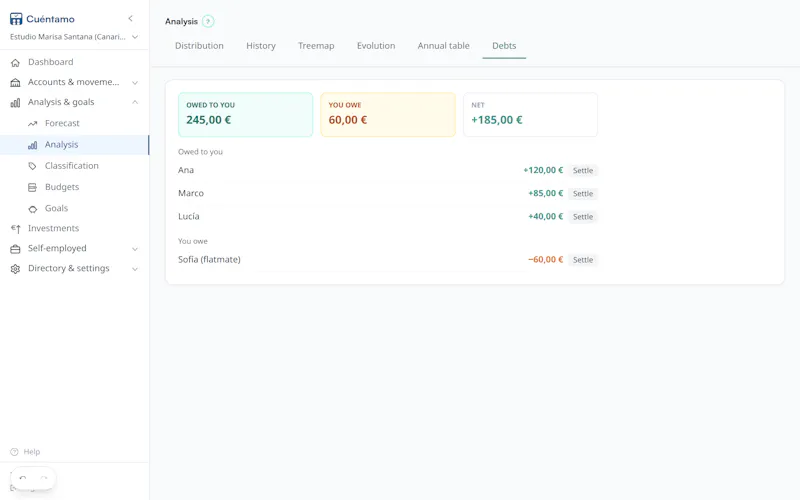Open the Classification page label
This screenshot has height=500, width=800.
tap(71, 166)
